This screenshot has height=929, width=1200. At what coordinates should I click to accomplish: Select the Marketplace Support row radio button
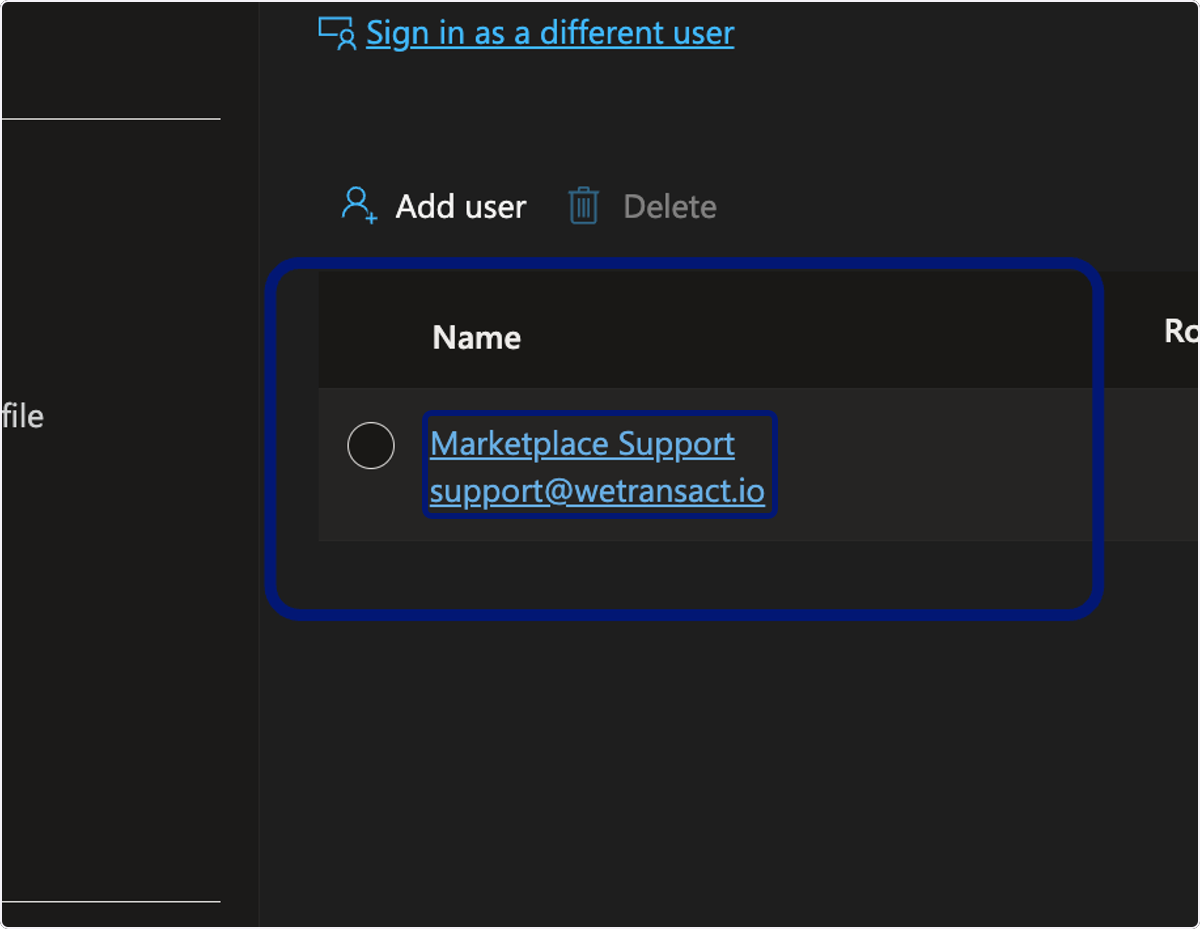click(x=371, y=445)
